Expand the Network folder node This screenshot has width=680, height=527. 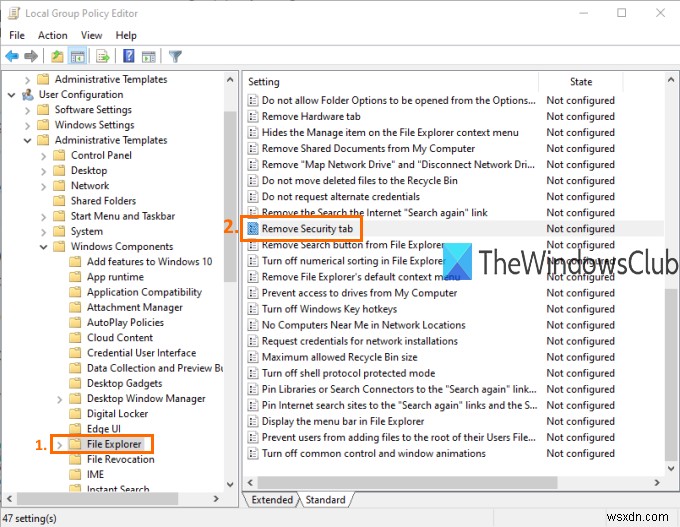tap(43, 186)
